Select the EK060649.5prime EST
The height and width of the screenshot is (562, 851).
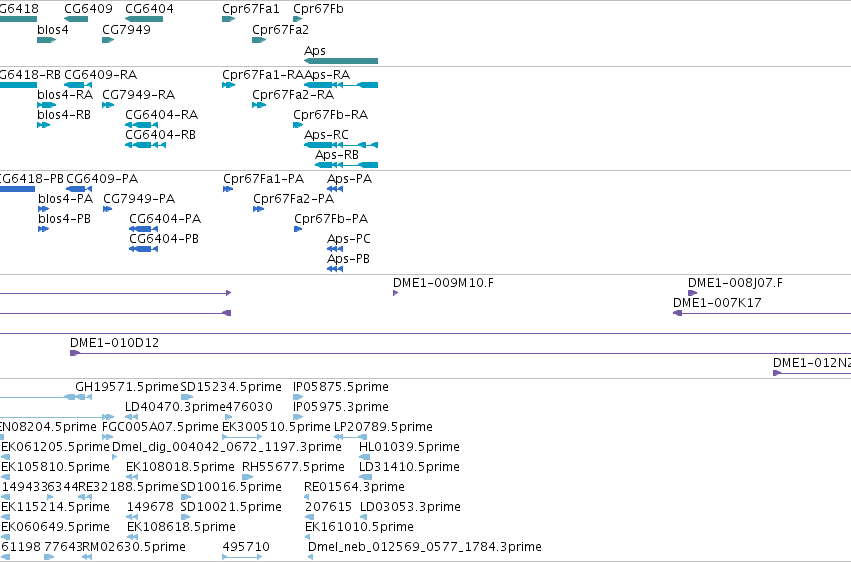point(5,537)
